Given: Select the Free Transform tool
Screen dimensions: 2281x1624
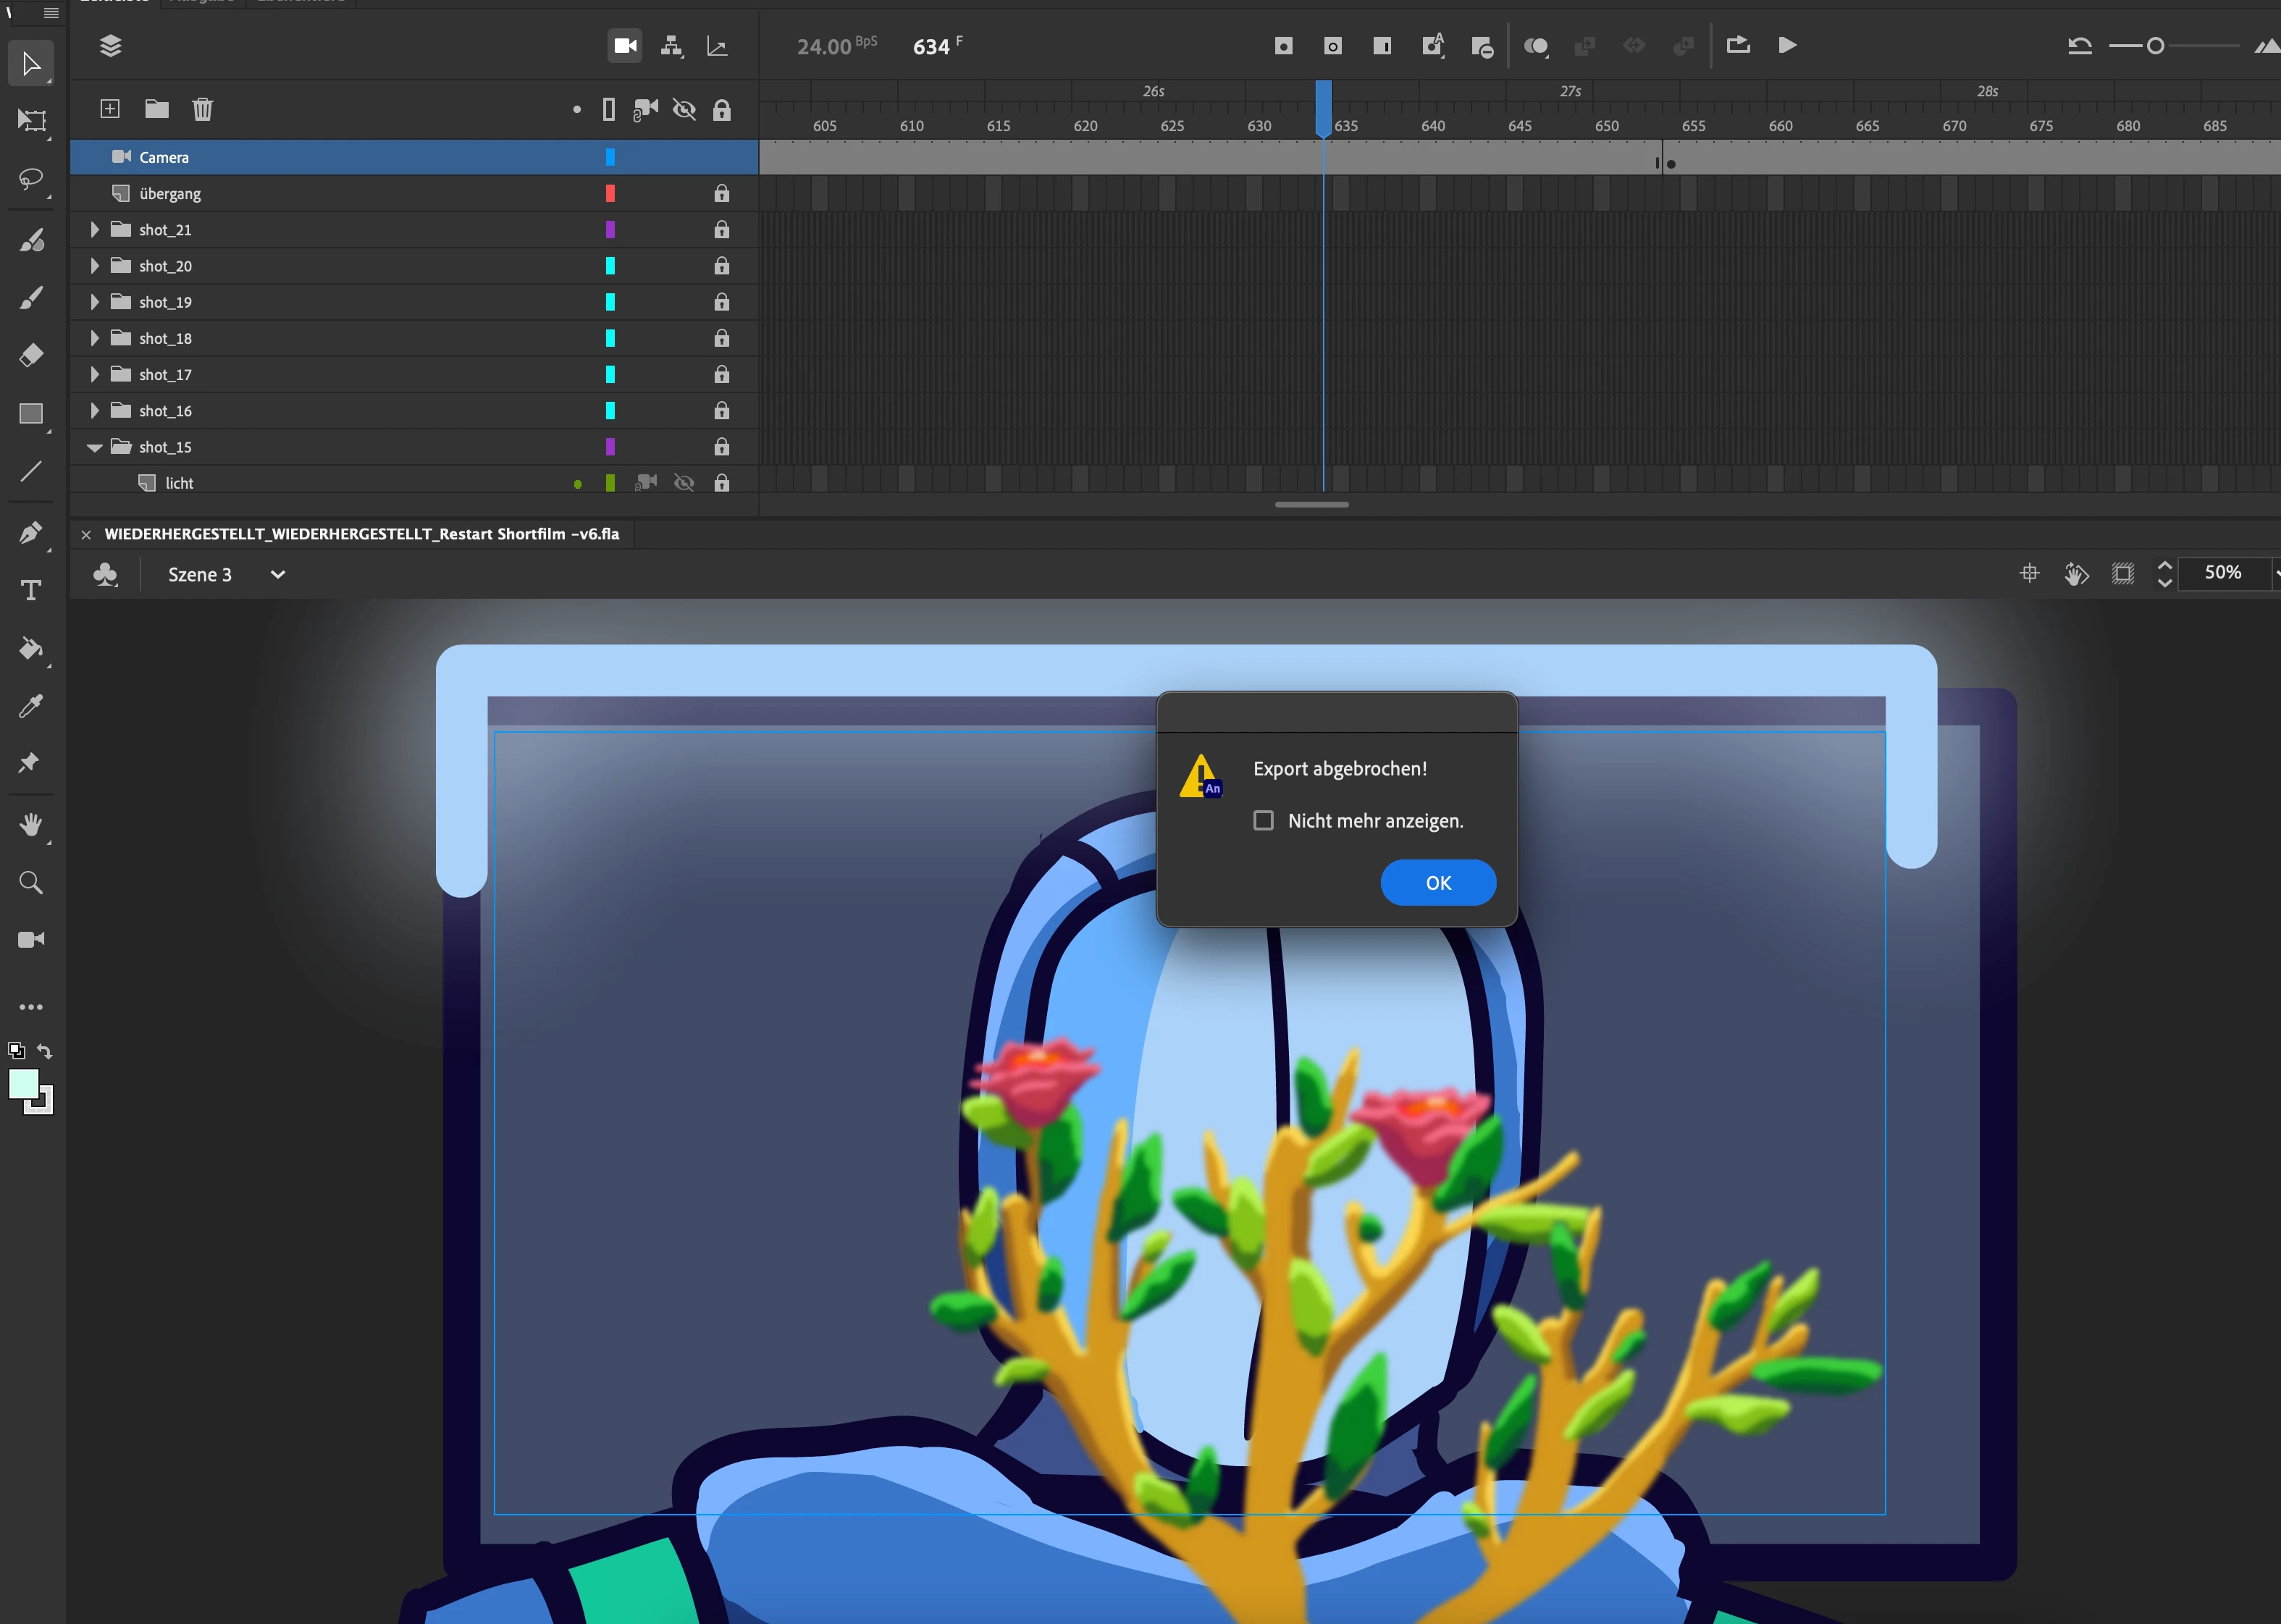Looking at the screenshot, I should click(31, 121).
